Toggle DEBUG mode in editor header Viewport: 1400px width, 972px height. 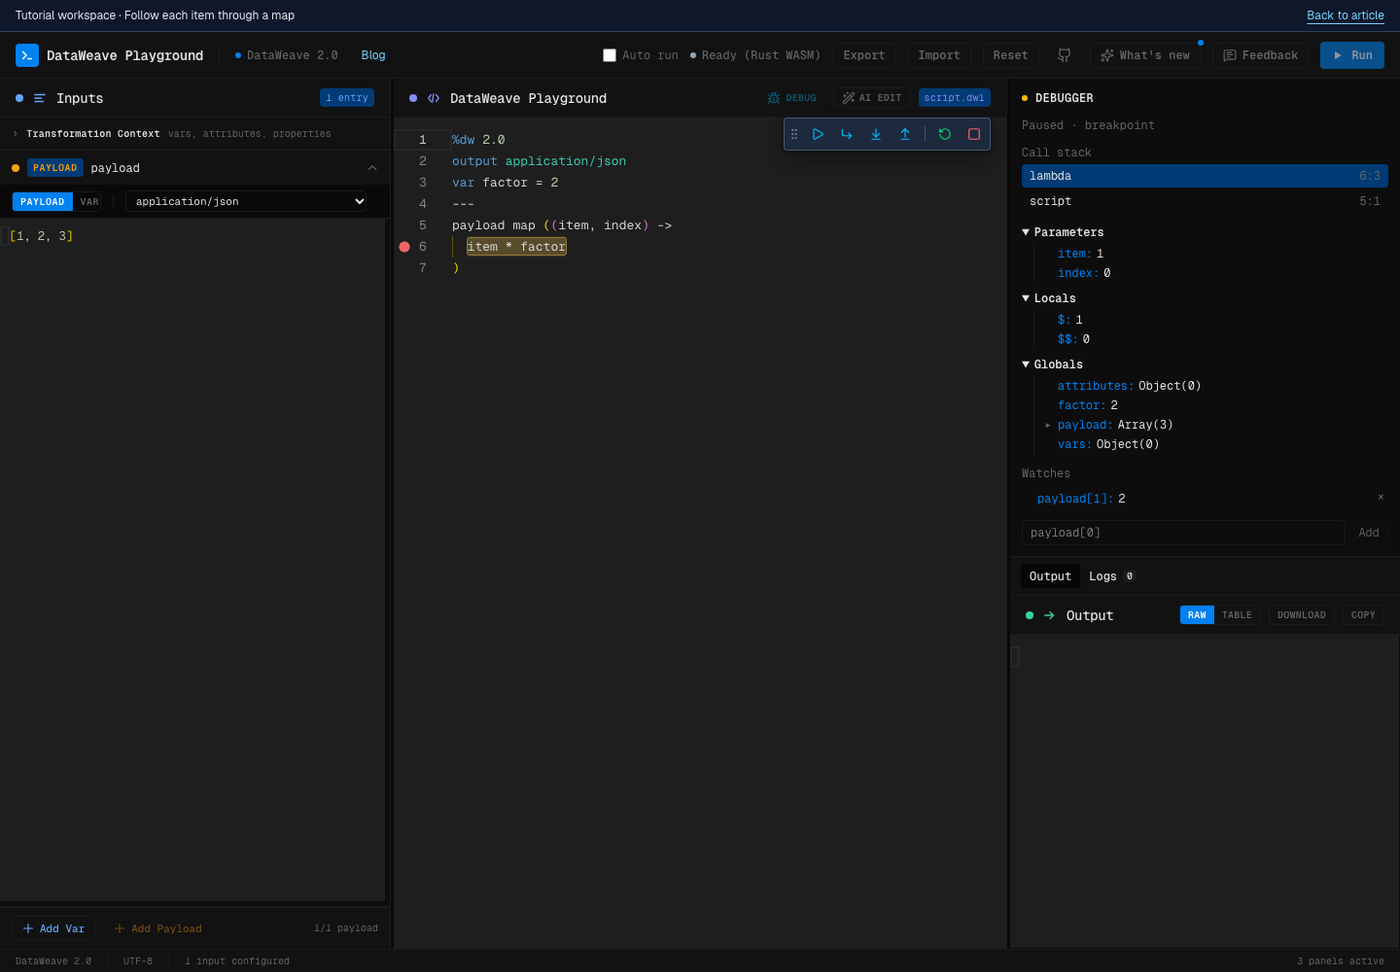[792, 98]
